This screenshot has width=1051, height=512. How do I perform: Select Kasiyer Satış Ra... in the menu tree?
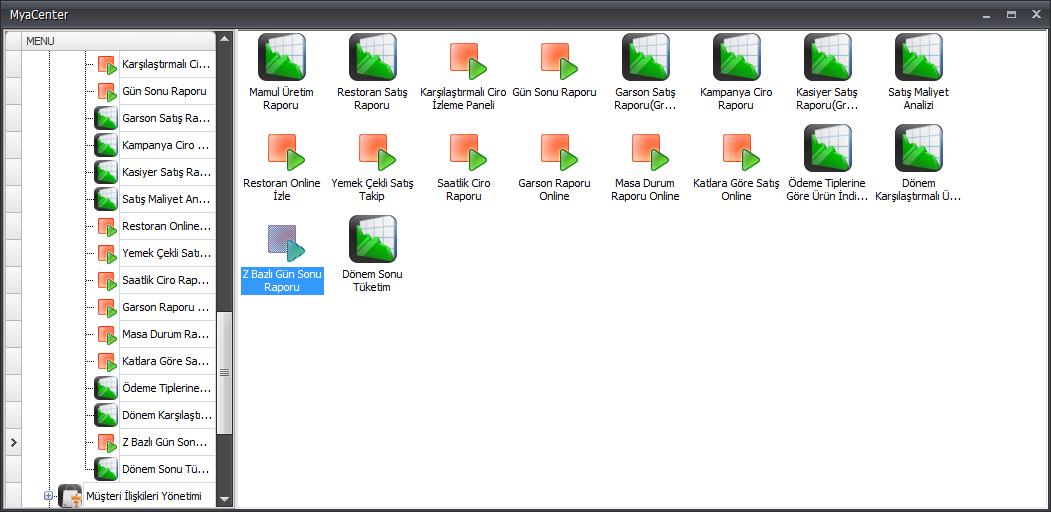(167, 172)
